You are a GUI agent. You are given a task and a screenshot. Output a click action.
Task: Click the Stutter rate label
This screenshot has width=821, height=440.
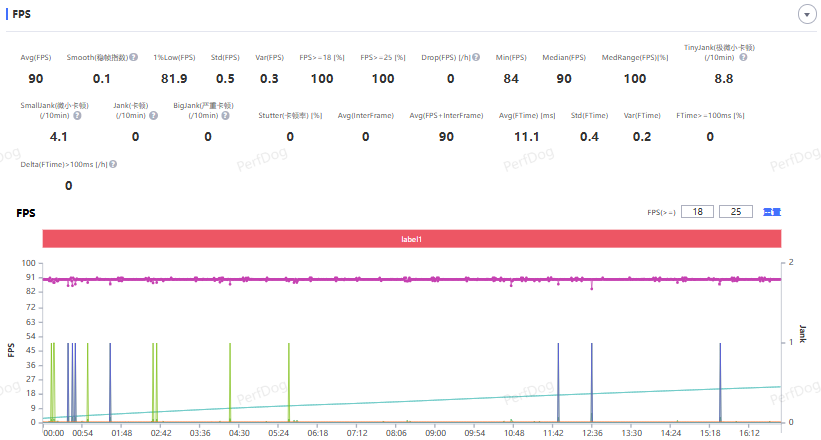pyautogui.click(x=290, y=115)
